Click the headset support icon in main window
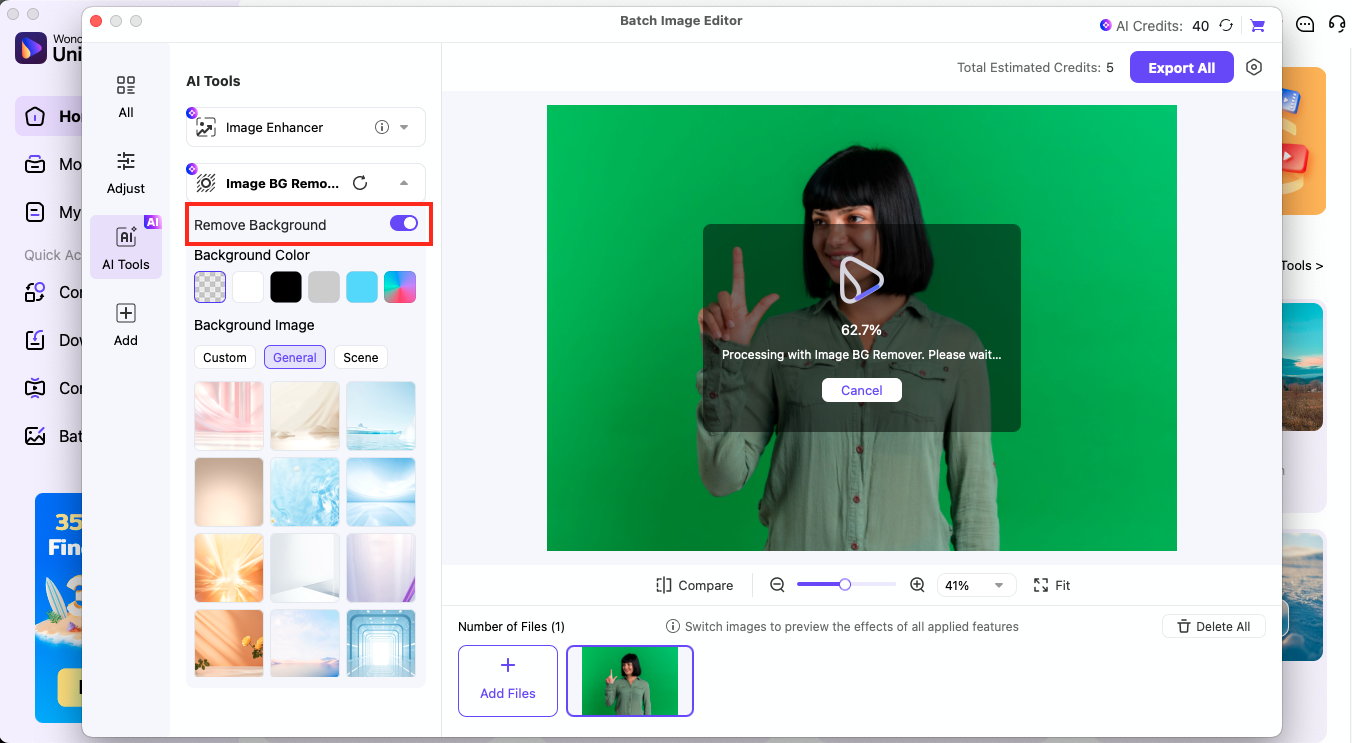Viewport: 1352px width, 743px height. tap(1337, 24)
